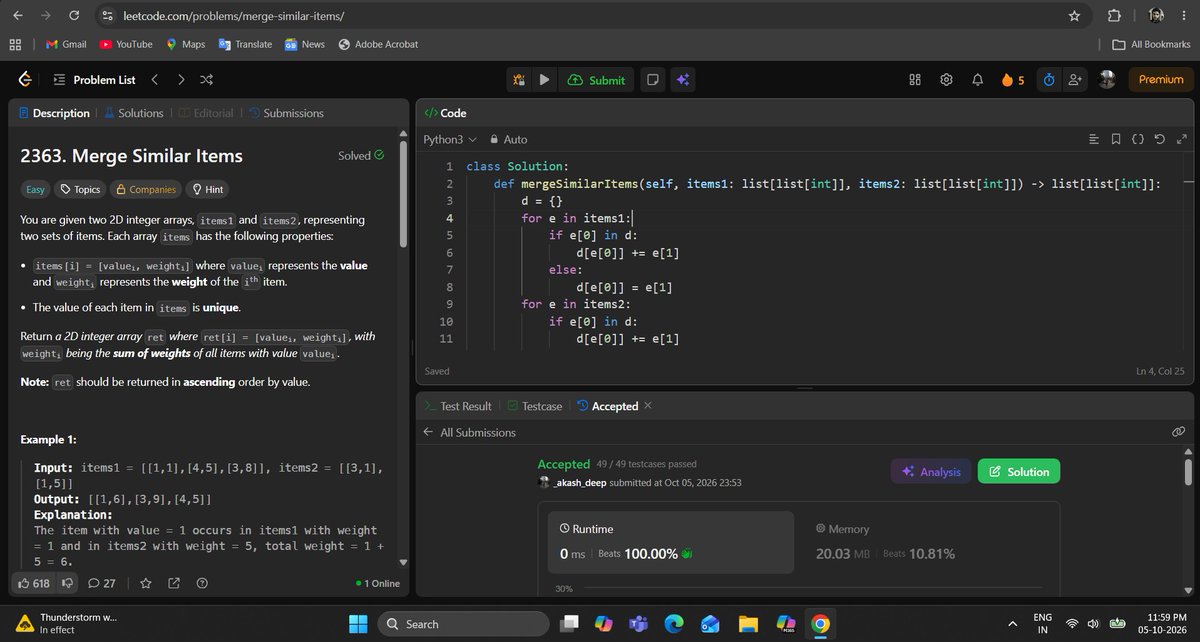Open File Explorer from the taskbar

click(749, 624)
